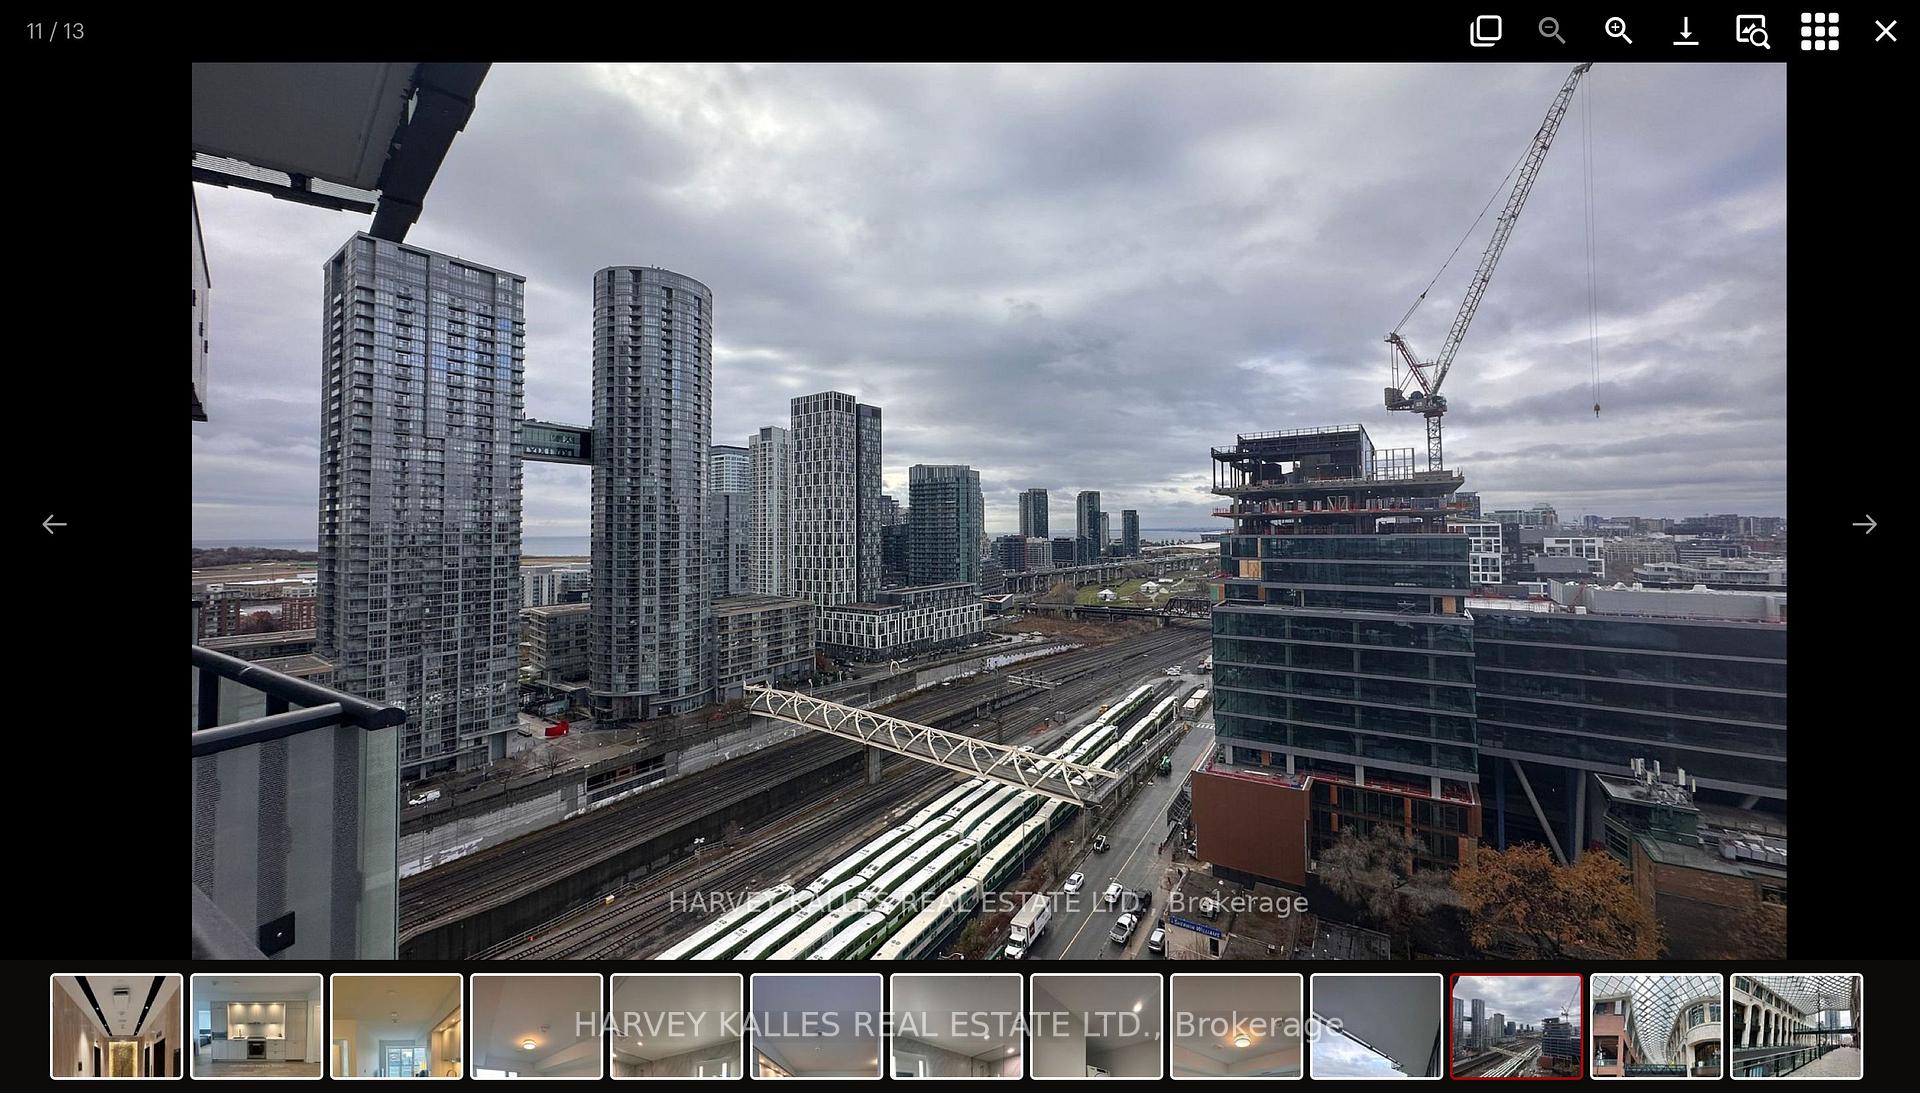Select the kitchen thumbnail
The width and height of the screenshot is (1920, 1093).
point(256,1026)
